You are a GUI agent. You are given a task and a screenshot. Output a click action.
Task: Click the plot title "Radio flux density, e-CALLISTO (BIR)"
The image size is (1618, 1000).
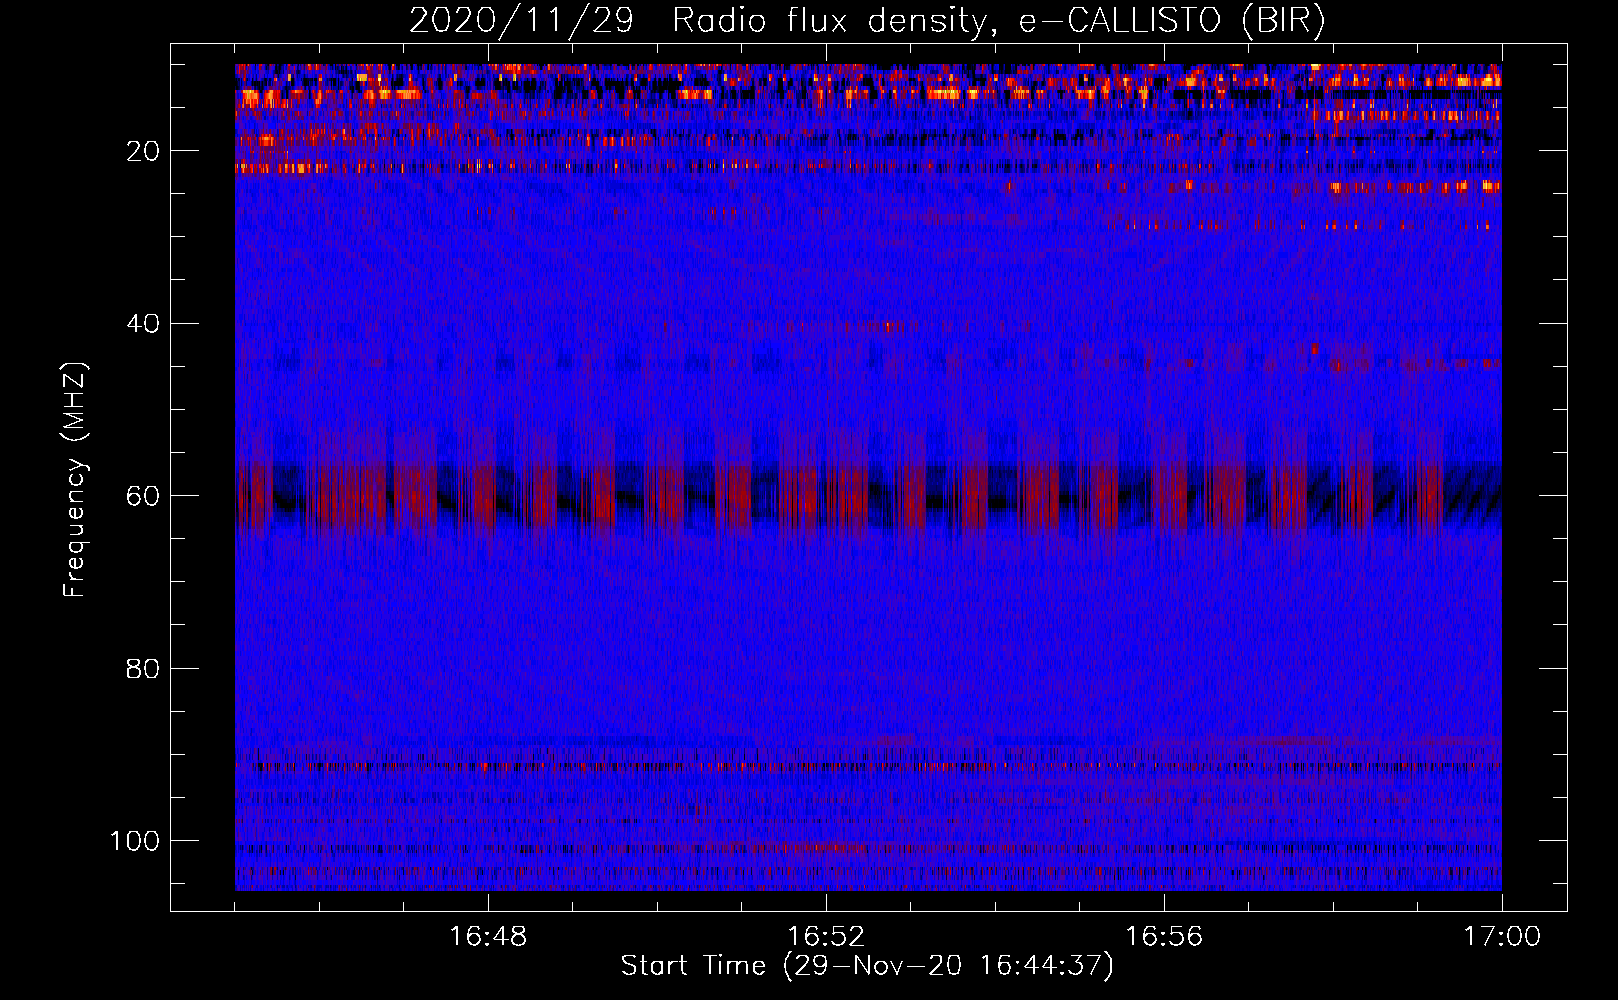(999, 21)
